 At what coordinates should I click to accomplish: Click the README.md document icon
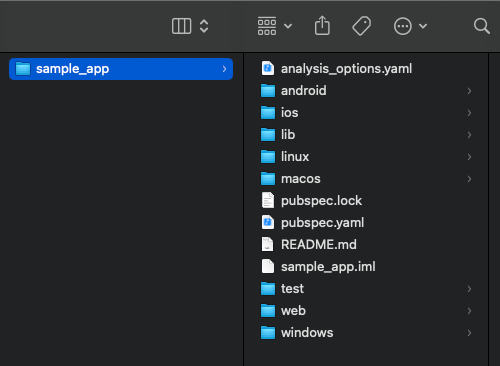[268, 244]
